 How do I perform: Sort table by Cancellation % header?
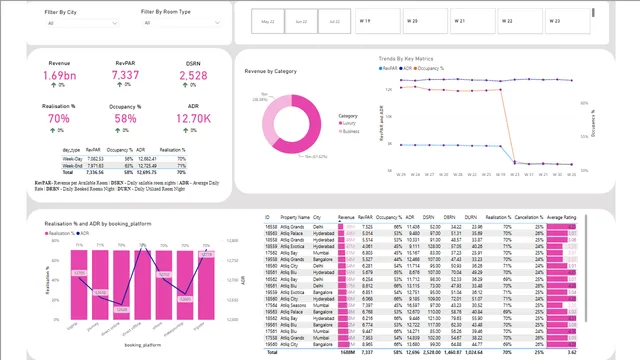[529, 218]
